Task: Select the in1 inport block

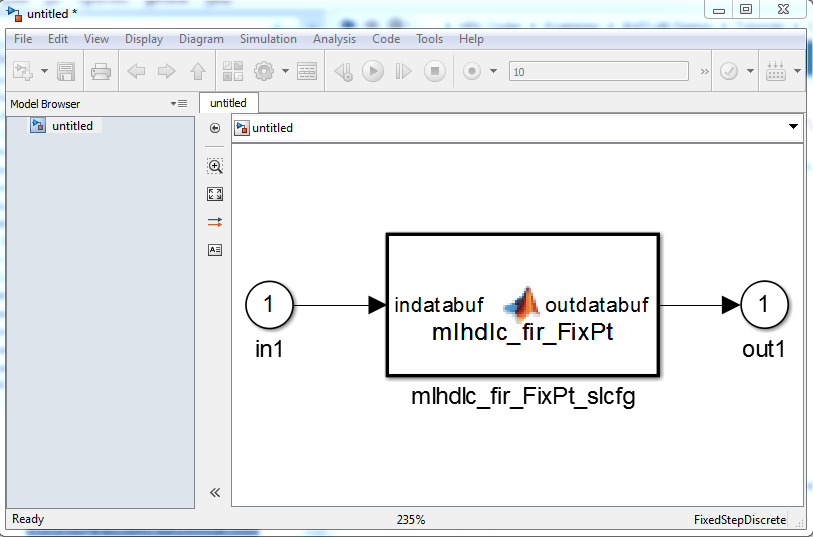Action: point(269,305)
